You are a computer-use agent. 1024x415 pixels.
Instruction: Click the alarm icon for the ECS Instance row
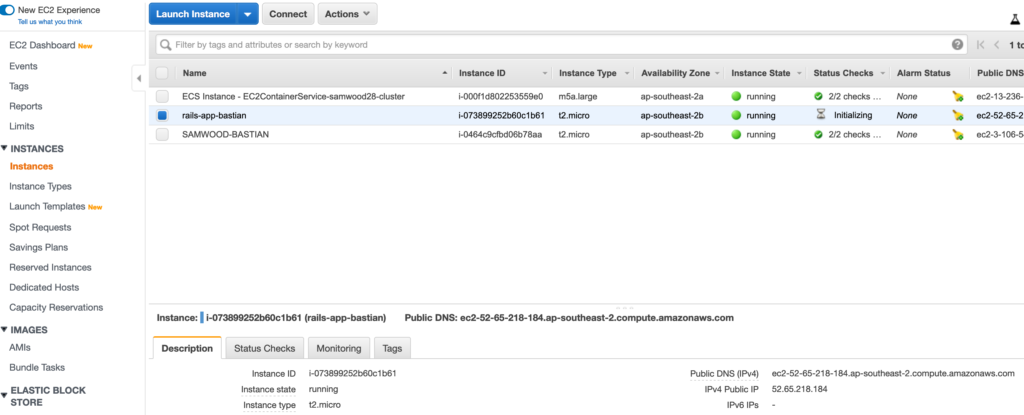957,96
